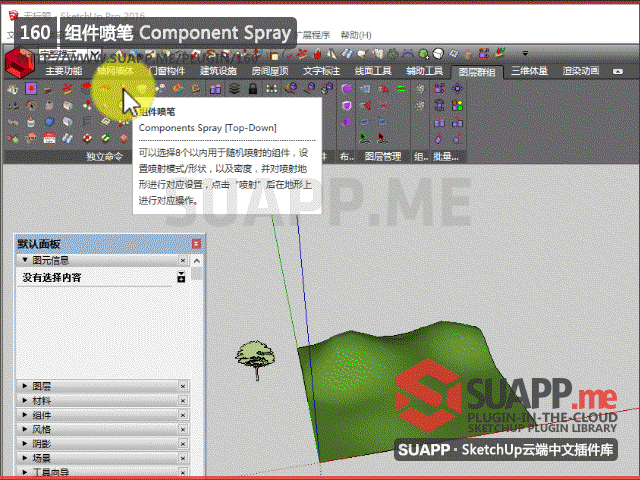Click the red SUAPP logo button
Image resolution: width=640 pixels, height=480 pixels.
[x=20, y=63]
